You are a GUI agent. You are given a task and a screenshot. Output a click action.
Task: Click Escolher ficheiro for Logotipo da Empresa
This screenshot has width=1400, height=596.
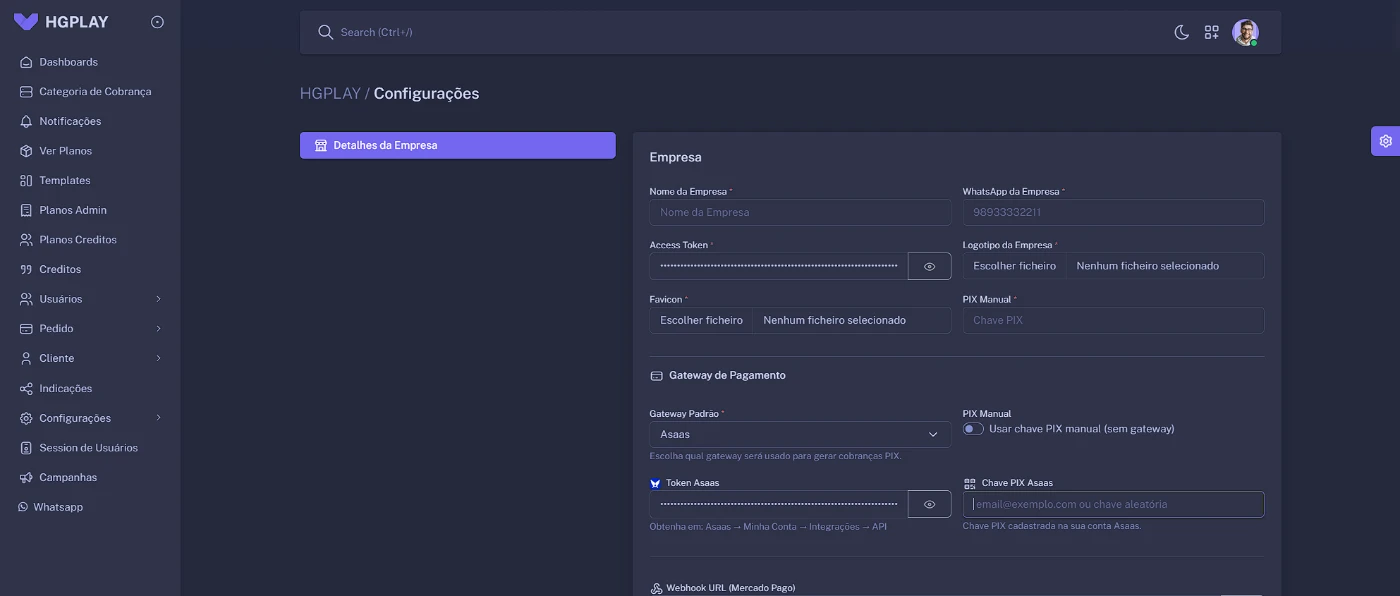[1014, 266]
